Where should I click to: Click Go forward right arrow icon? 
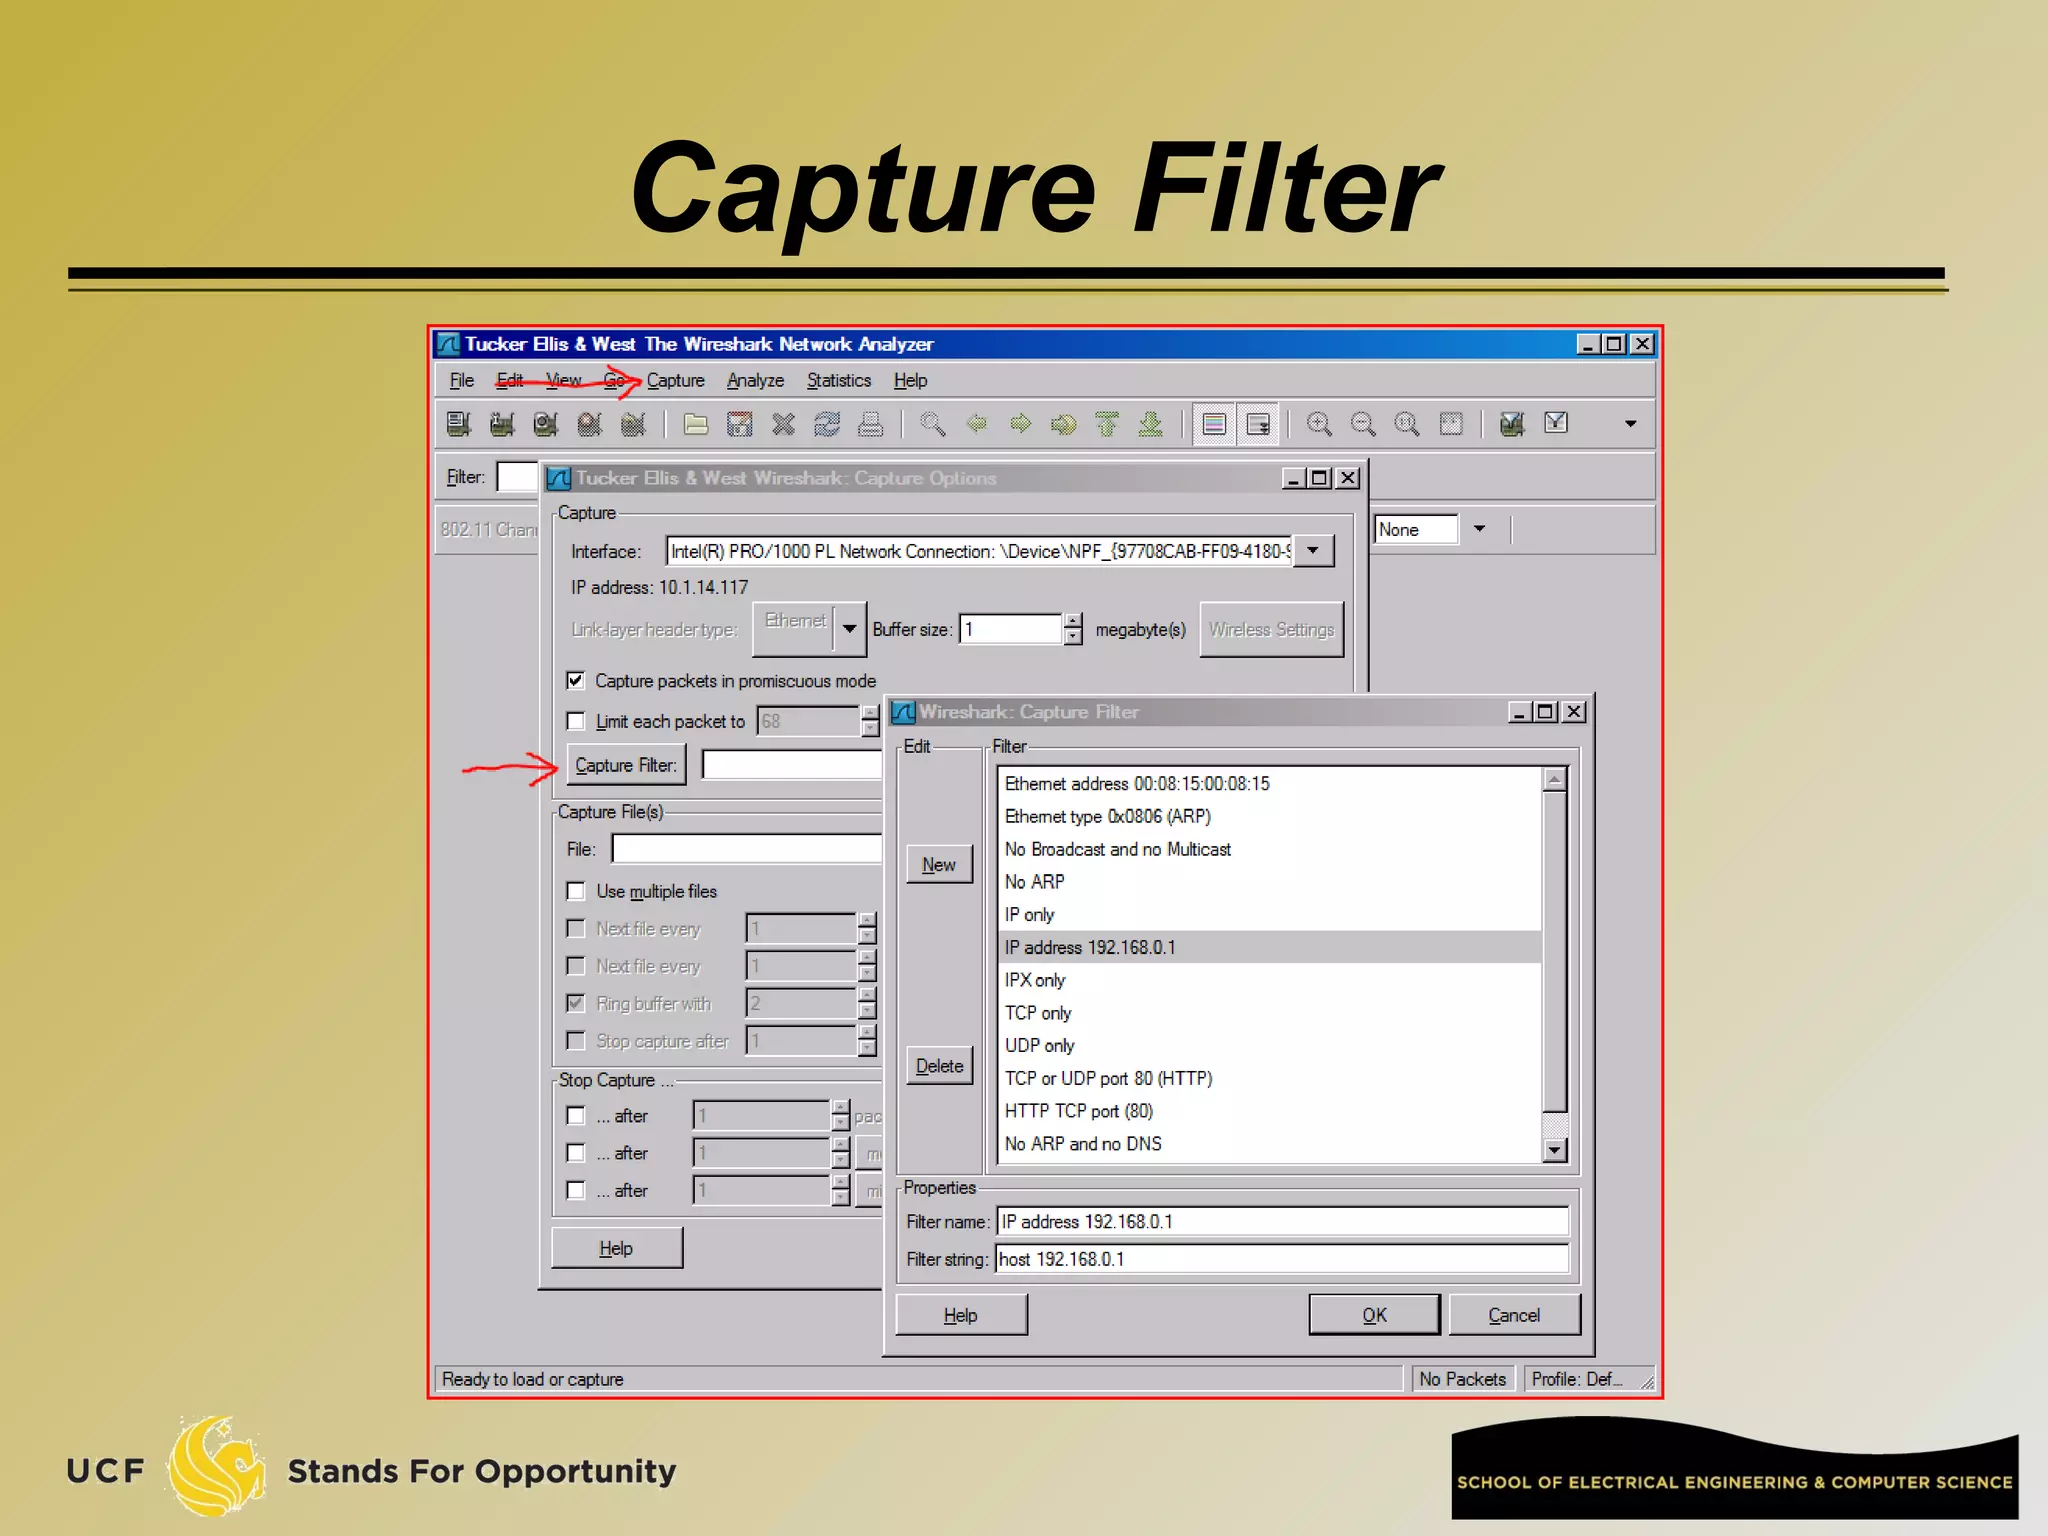pyautogui.click(x=1020, y=424)
